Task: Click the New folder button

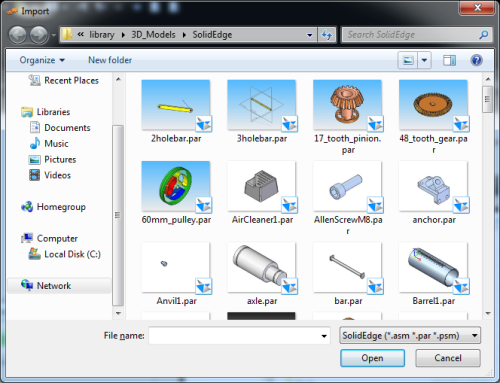Action: 110,60
